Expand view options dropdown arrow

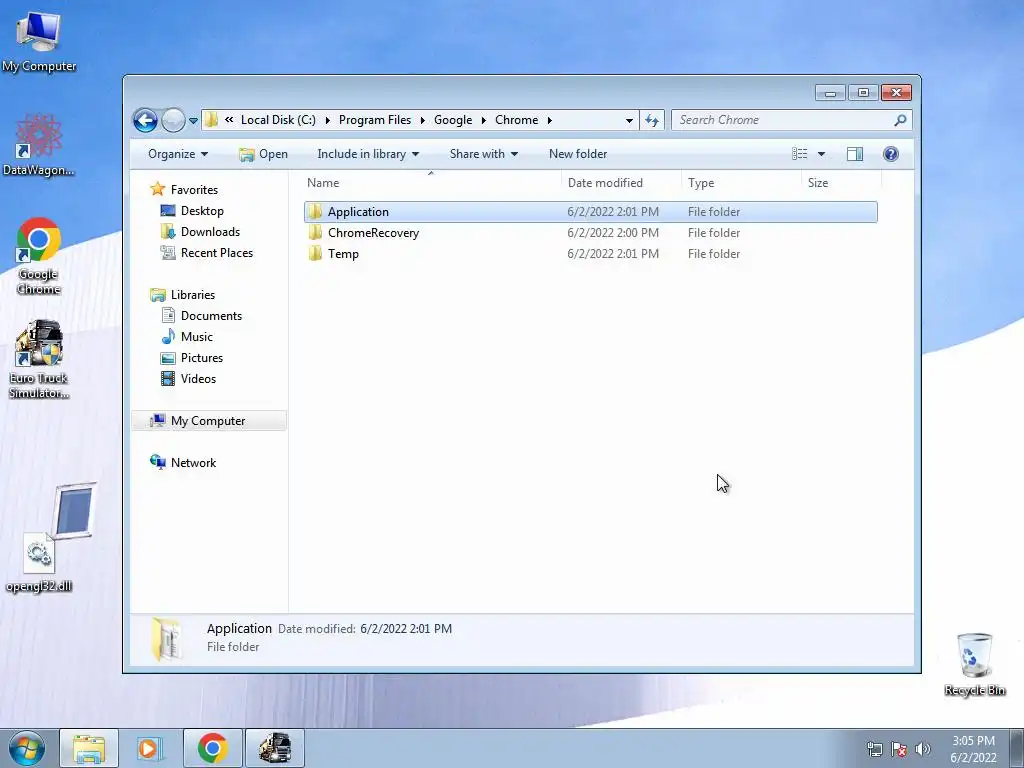pos(822,154)
